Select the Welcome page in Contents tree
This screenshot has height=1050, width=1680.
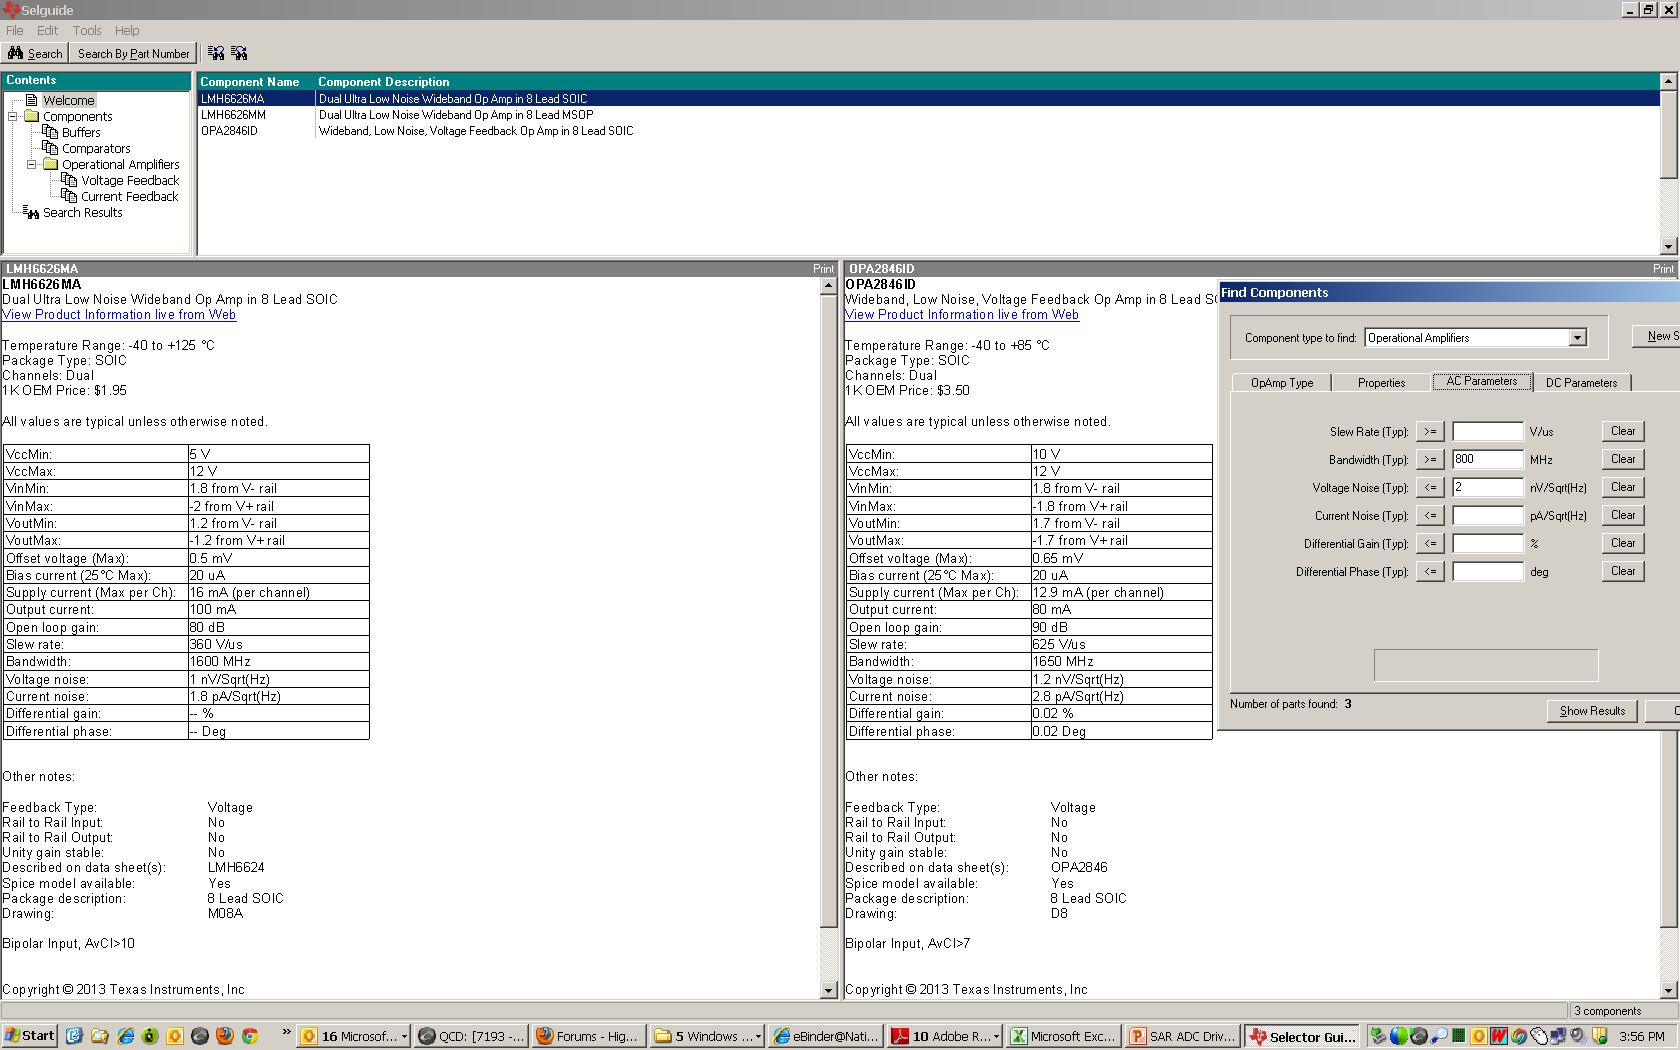[68, 100]
